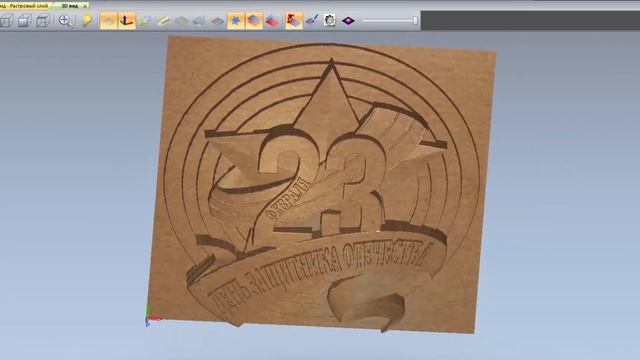Click the slider handle at its right end
This screenshot has height=360, width=640.
tap(416, 20)
